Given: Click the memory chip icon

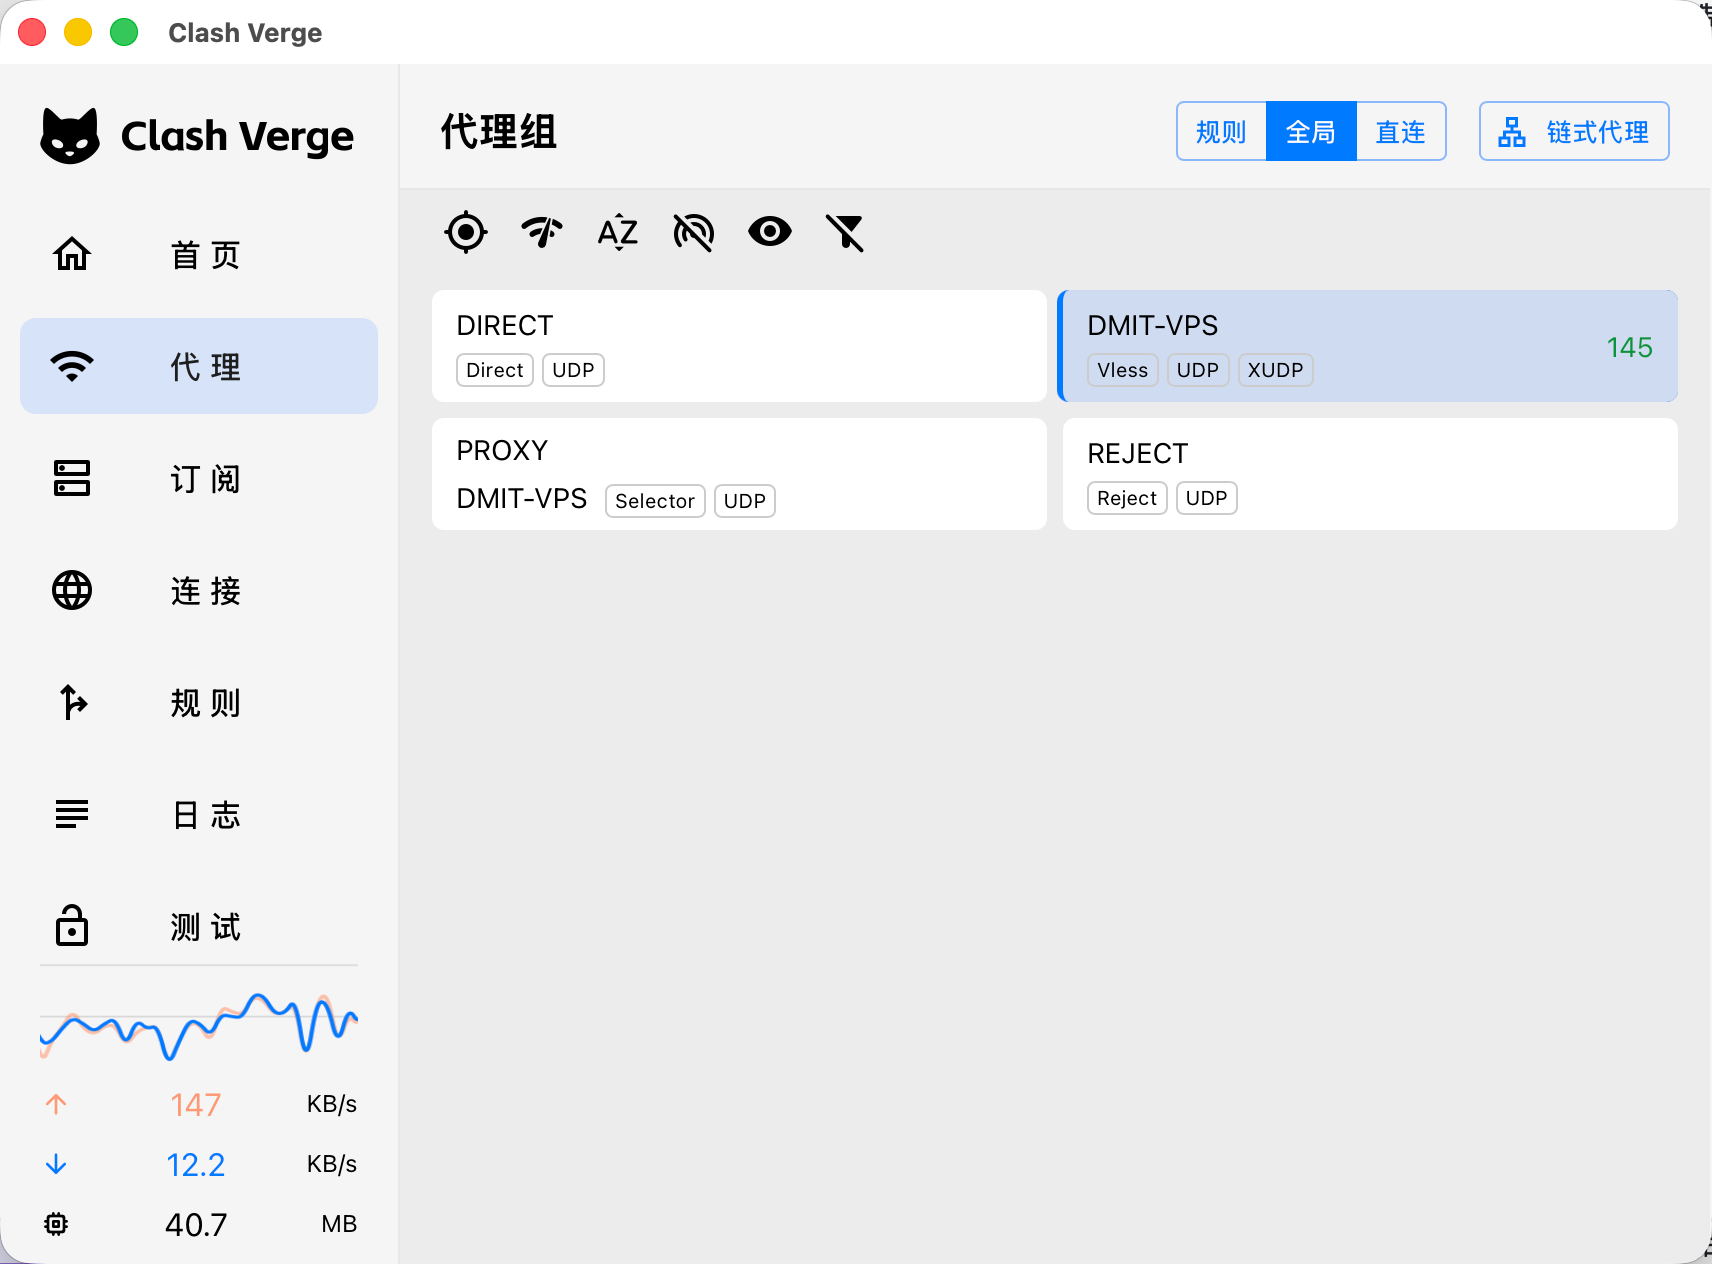Looking at the screenshot, I should tap(56, 1224).
